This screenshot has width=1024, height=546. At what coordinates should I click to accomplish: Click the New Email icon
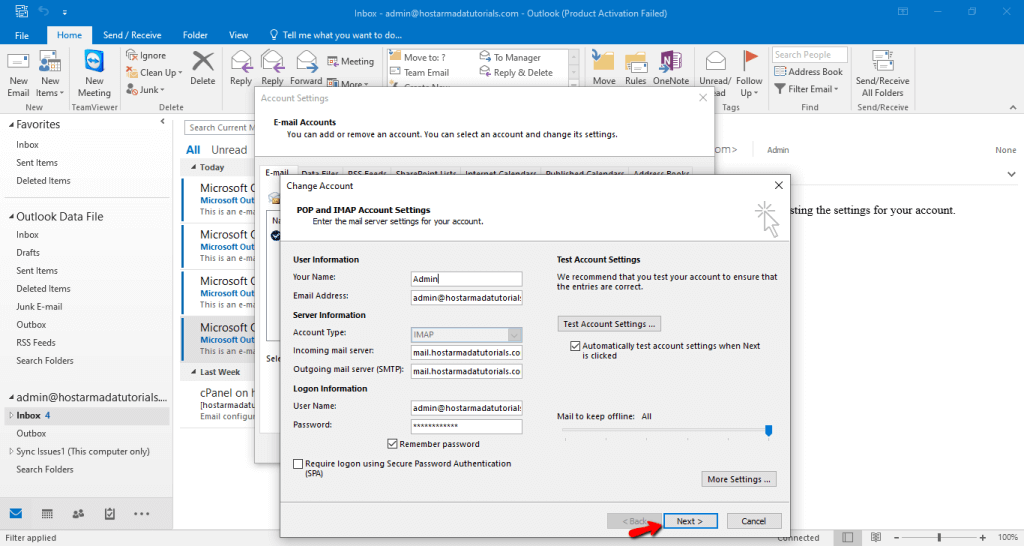[x=18, y=63]
